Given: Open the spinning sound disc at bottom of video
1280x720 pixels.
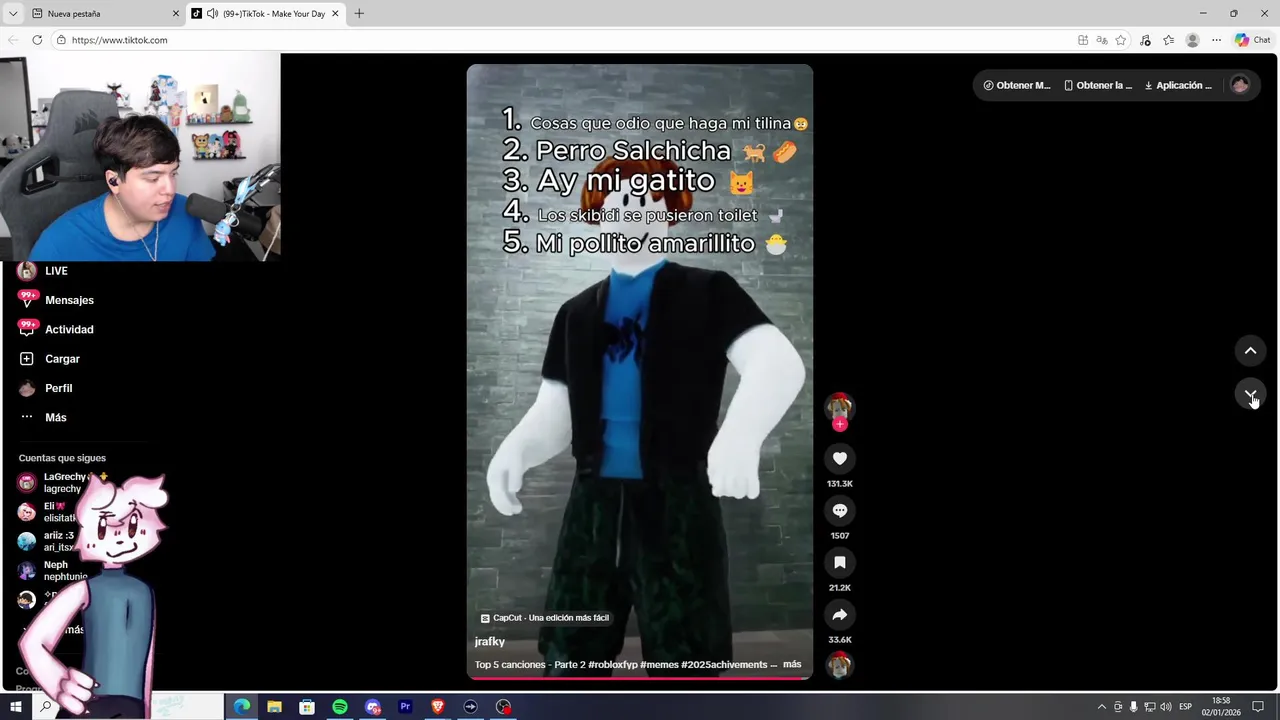Looking at the screenshot, I should pos(840,664).
